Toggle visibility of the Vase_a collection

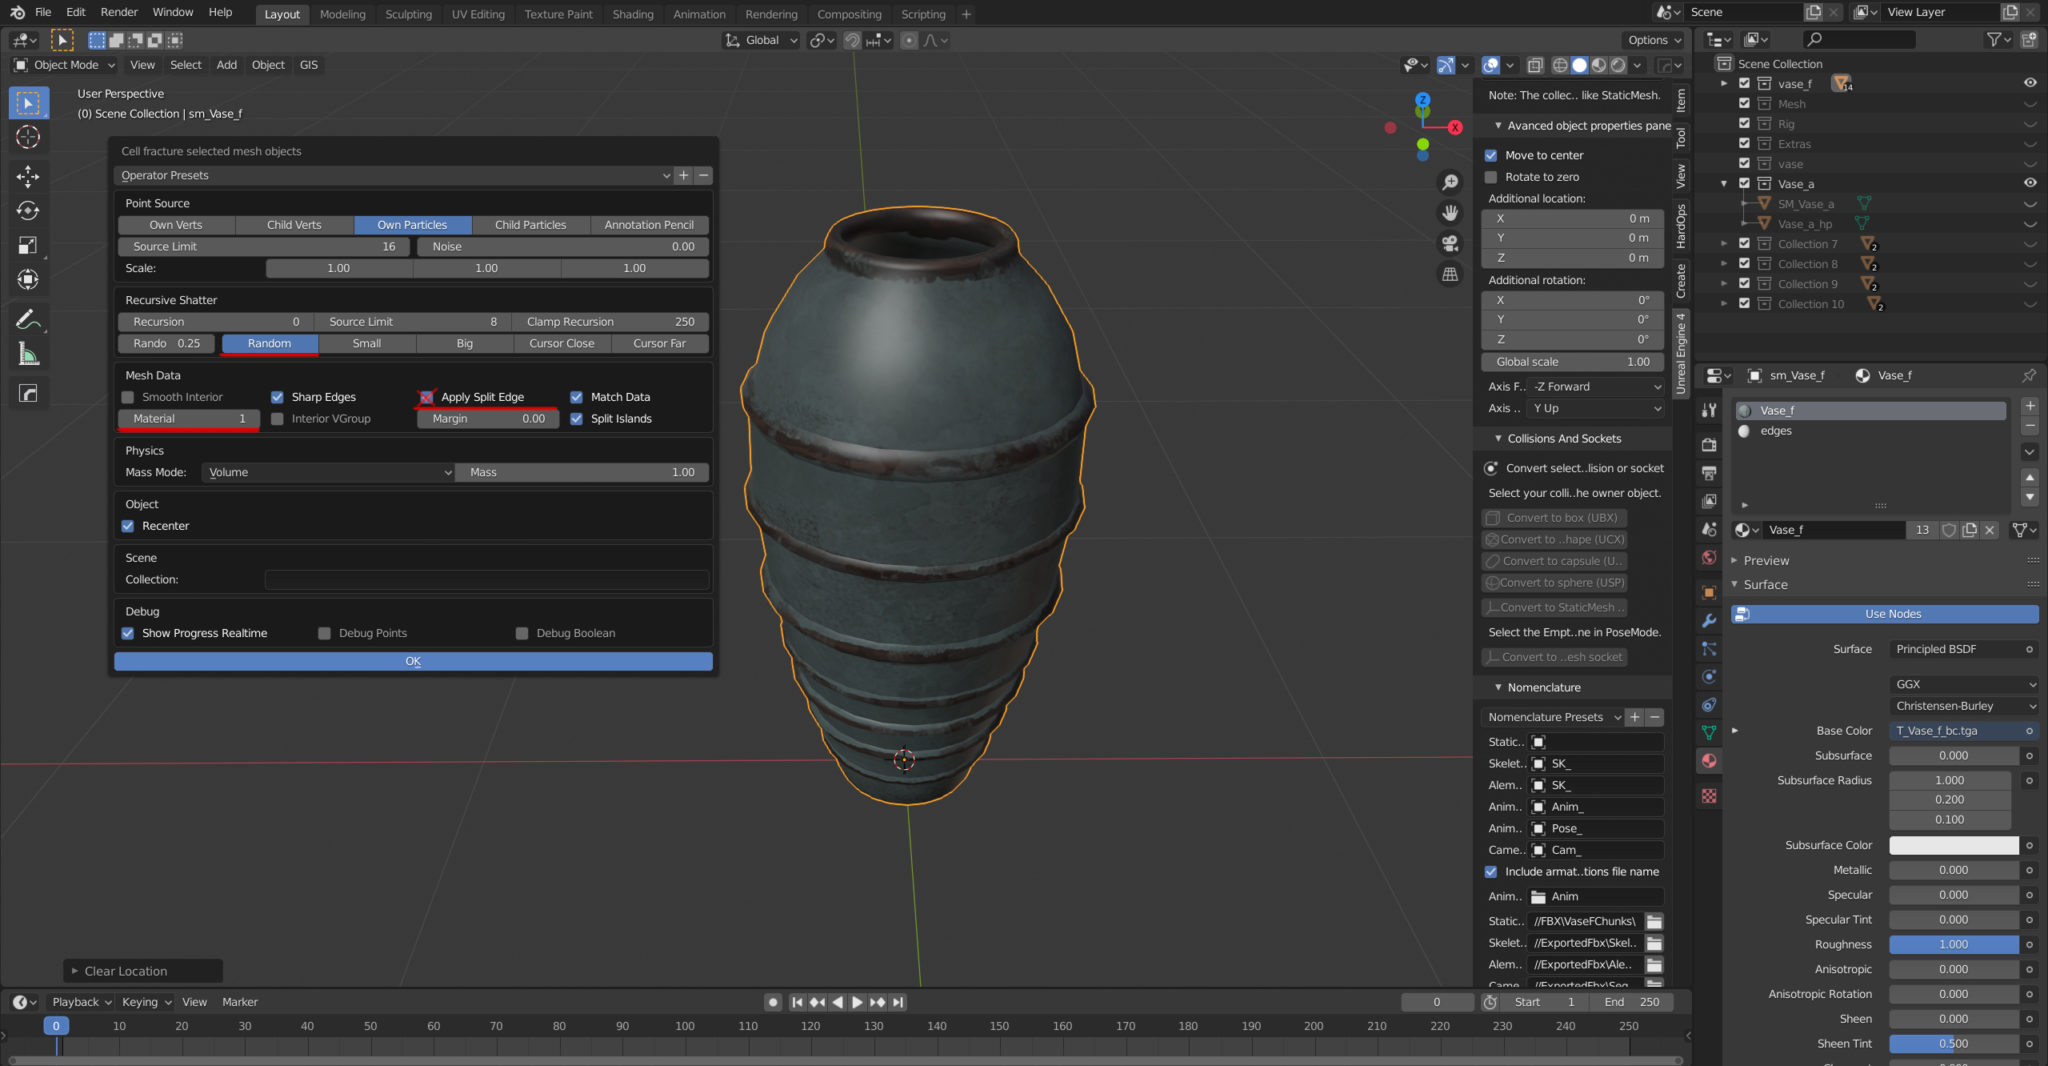pyautogui.click(x=2030, y=183)
